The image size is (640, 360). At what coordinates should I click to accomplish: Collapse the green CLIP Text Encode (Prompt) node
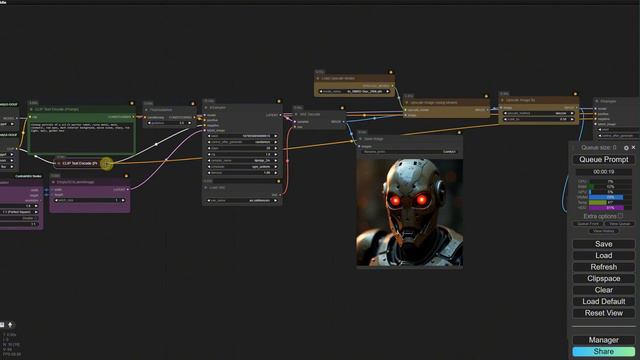[x=31, y=109]
